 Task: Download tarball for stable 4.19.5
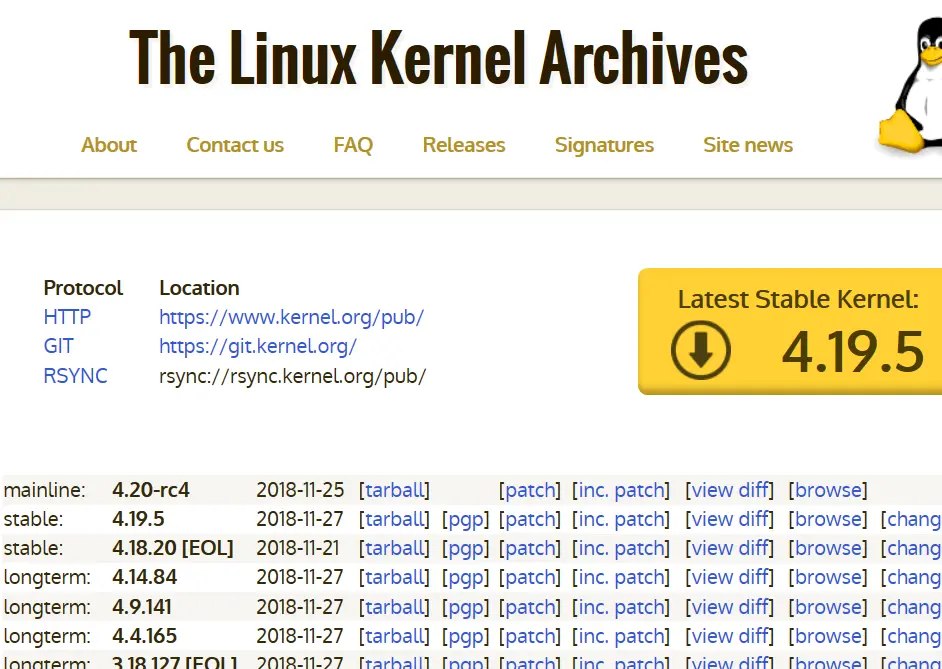pos(395,519)
